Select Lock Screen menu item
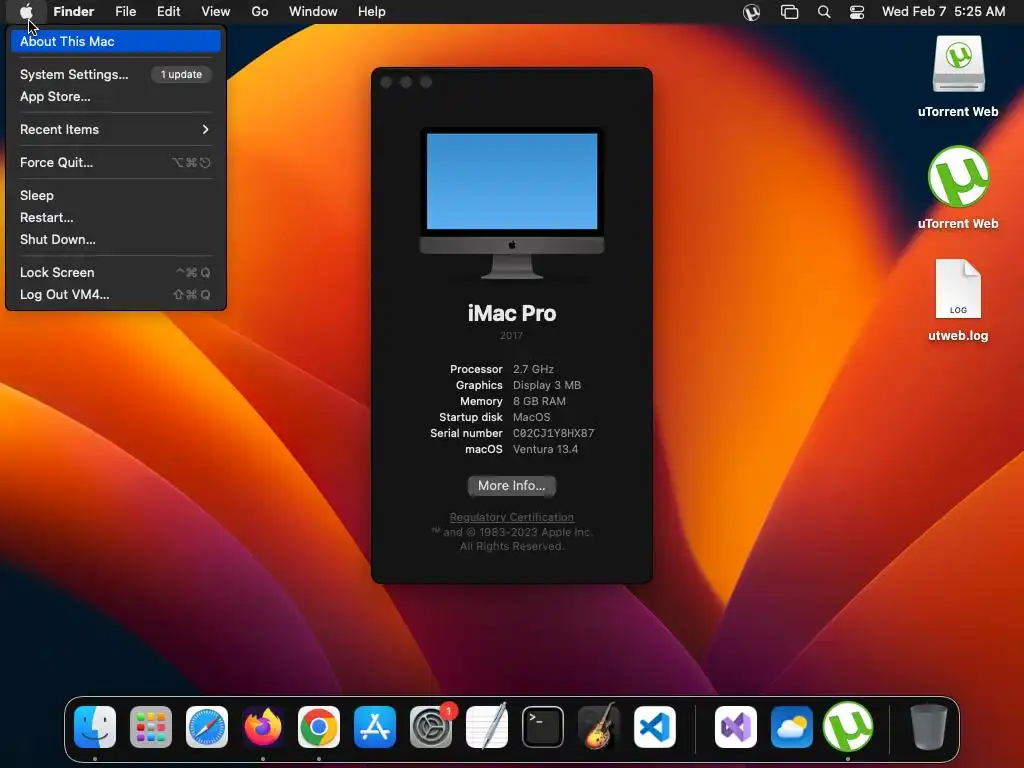This screenshot has height=768, width=1024. coord(116,272)
